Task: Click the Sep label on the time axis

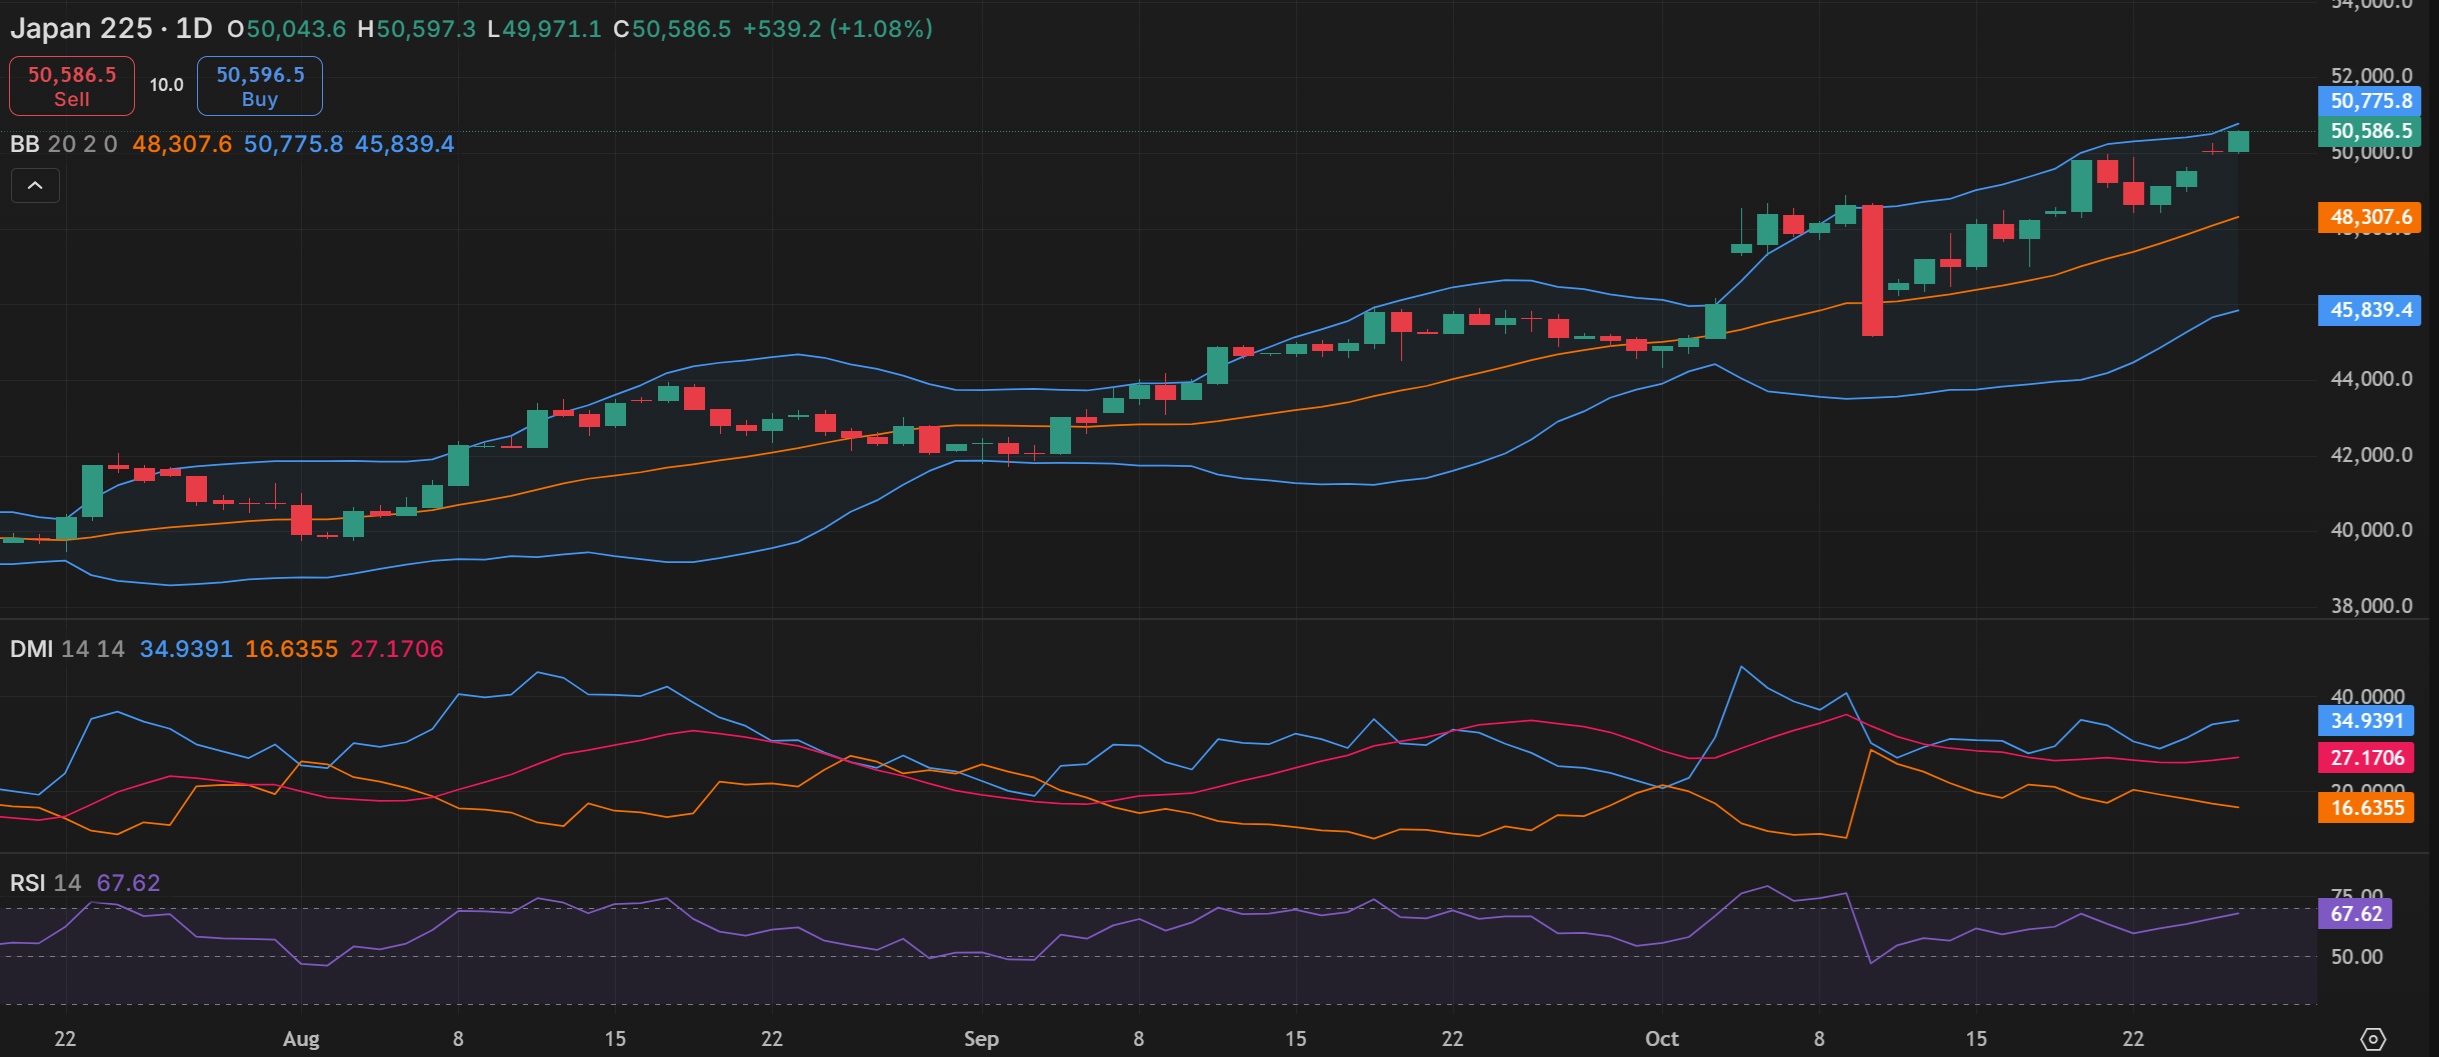Action: [x=981, y=1039]
